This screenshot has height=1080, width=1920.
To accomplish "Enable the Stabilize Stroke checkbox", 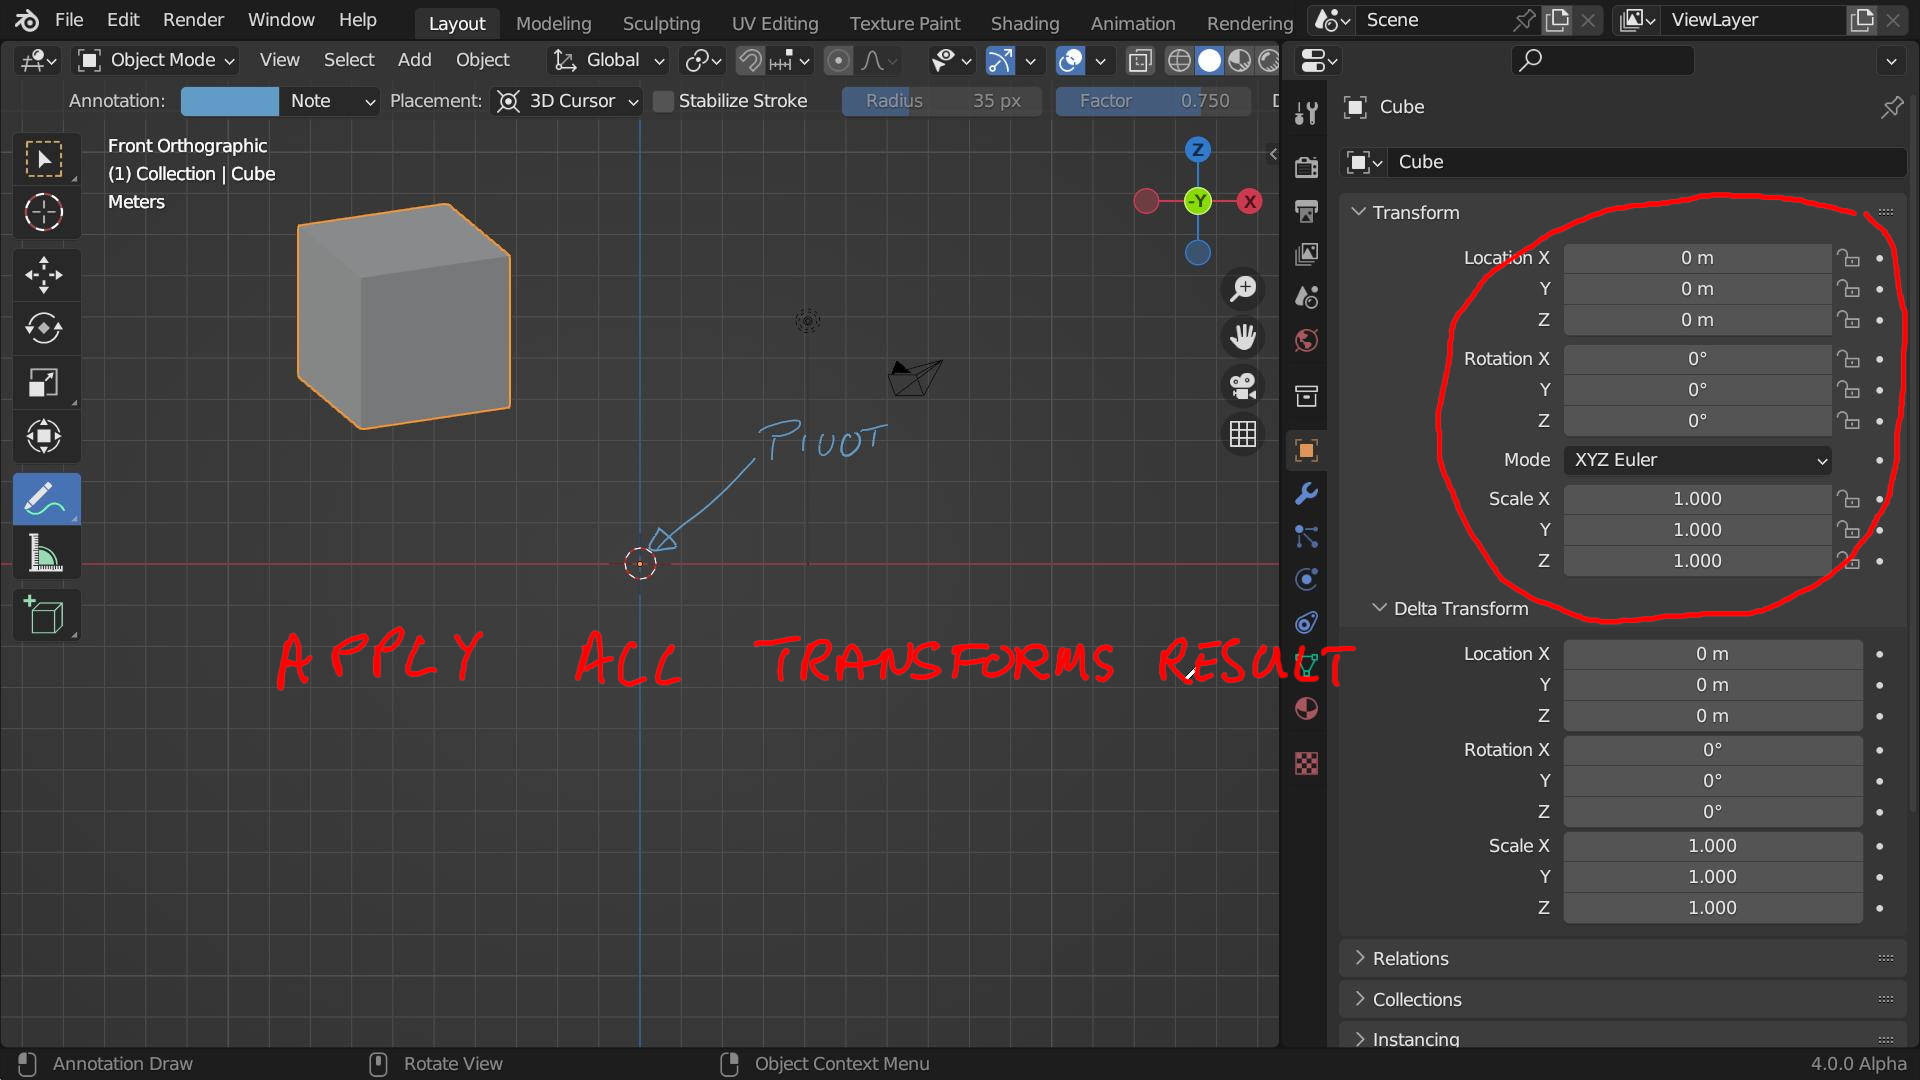I will point(663,101).
